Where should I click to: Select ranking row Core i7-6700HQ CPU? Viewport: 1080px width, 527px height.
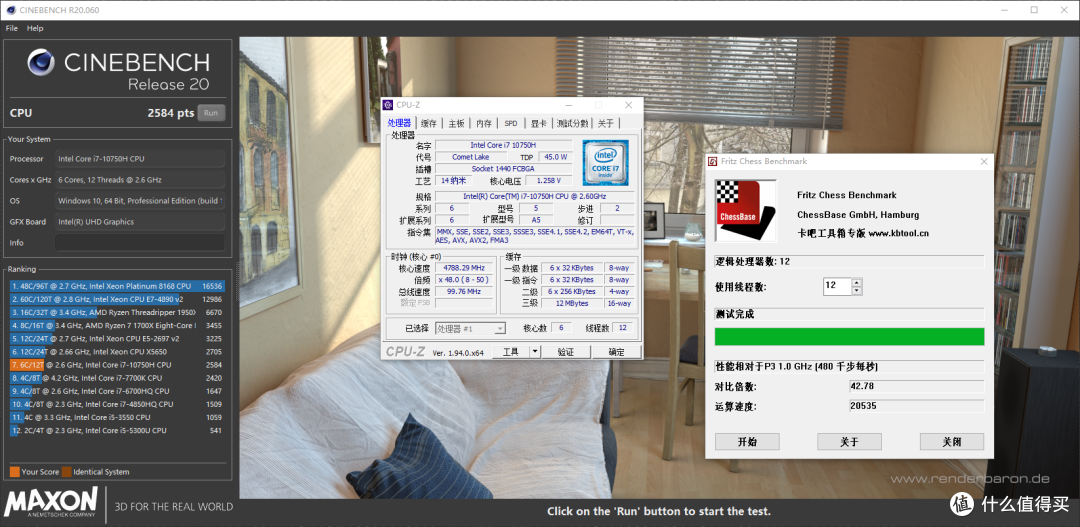click(116, 391)
